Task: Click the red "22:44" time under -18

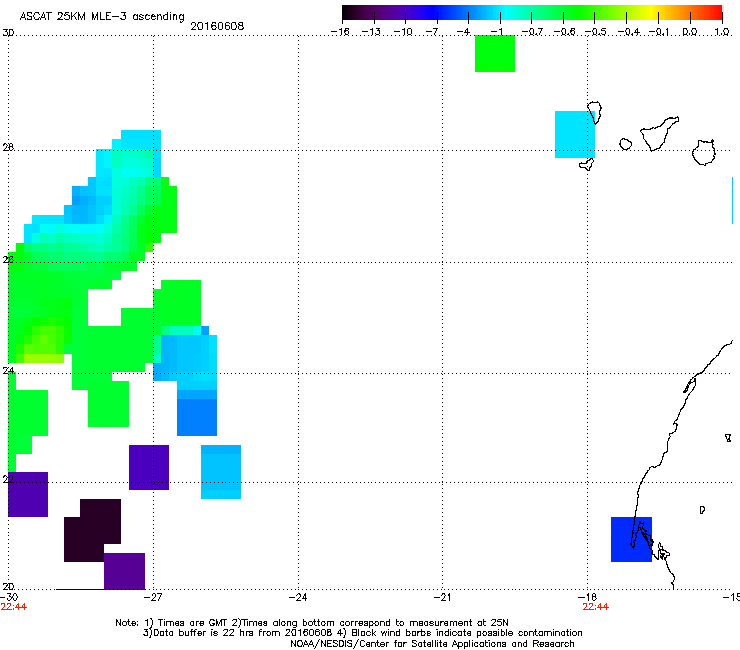Action: (596, 607)
